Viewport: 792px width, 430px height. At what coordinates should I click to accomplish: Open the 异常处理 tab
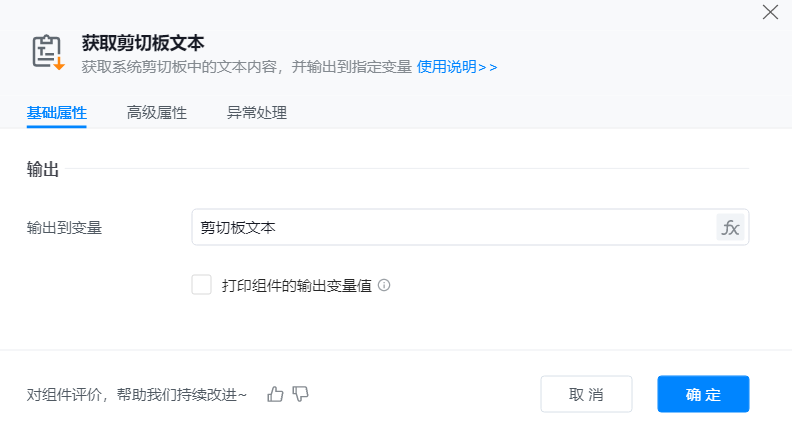[x=257, y=112]
